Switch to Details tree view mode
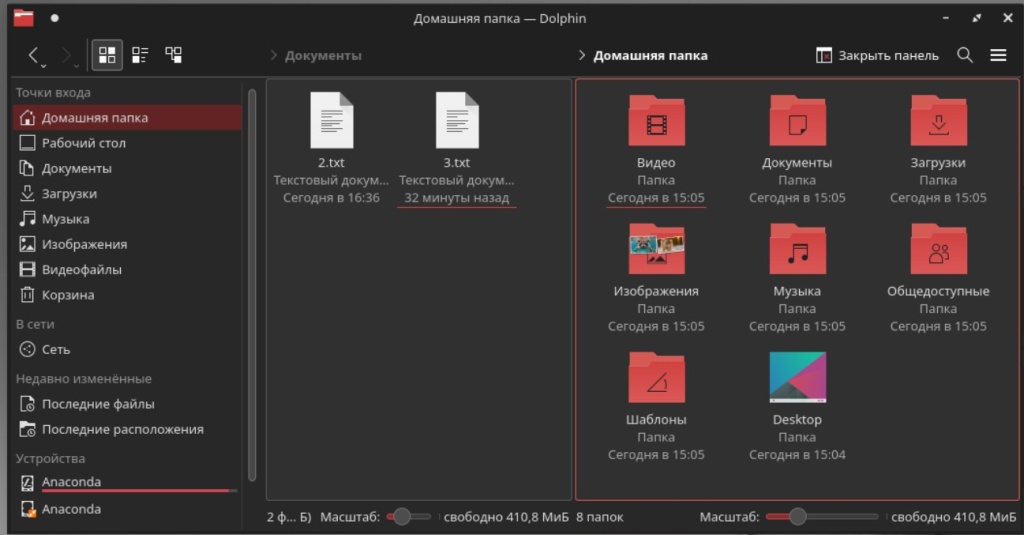Screen dimensions: 1024x535 point(173,55)
